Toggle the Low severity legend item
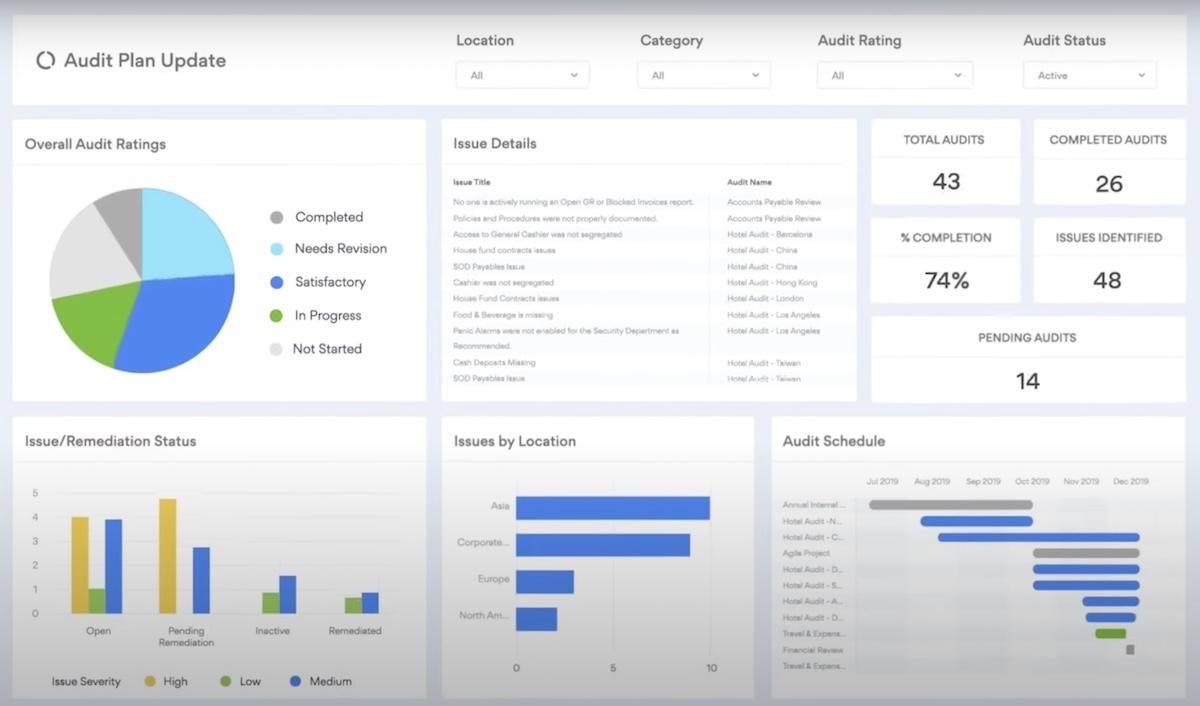1200x706 pixels. pos(240,681)
